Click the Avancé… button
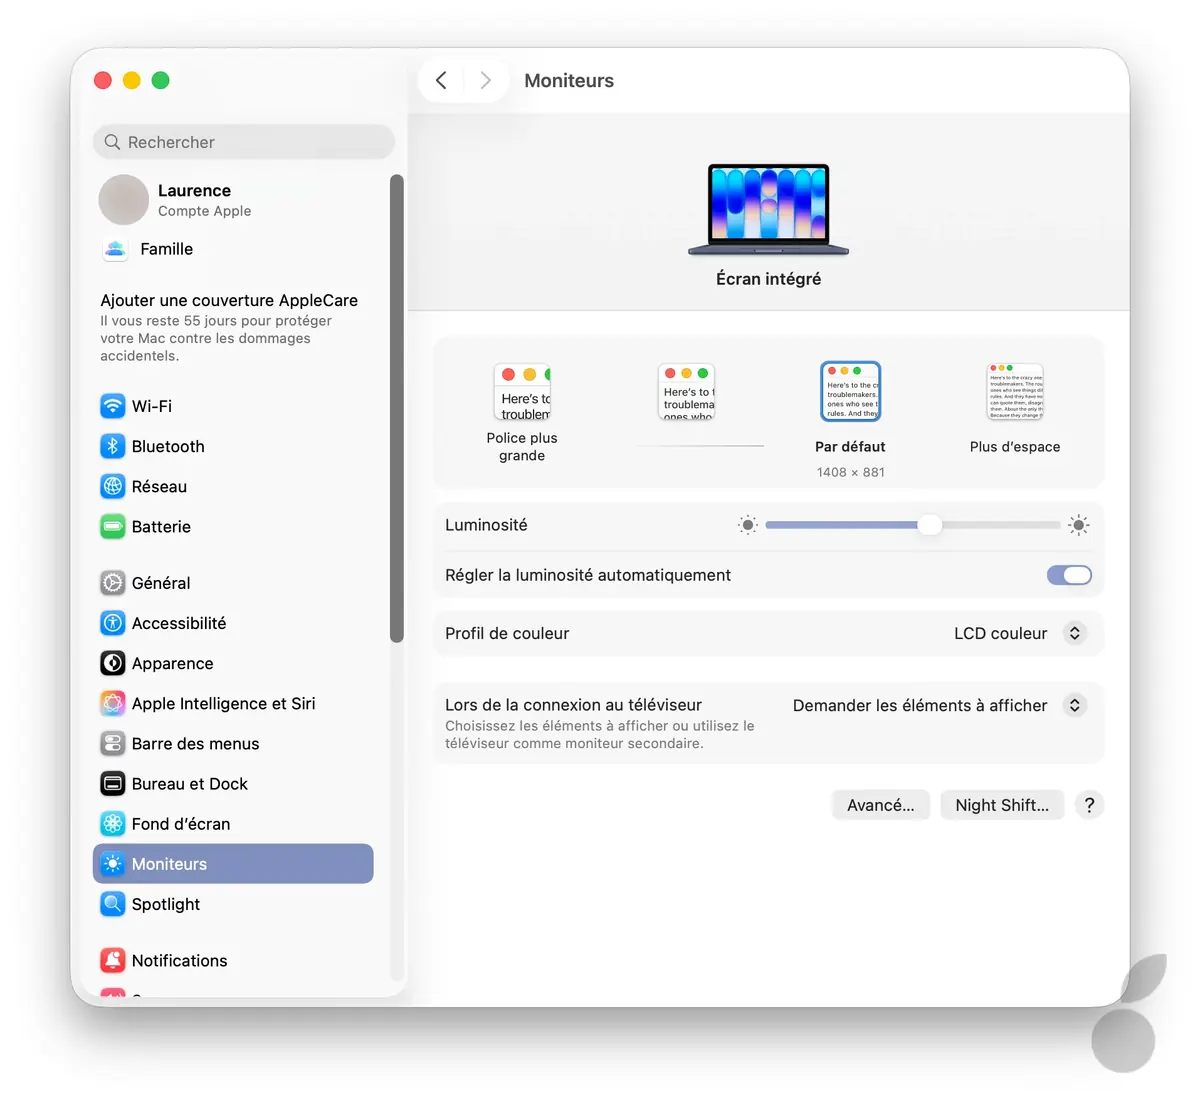Viewport: 1200px width, 1100px height. click(x=880, y=805)
